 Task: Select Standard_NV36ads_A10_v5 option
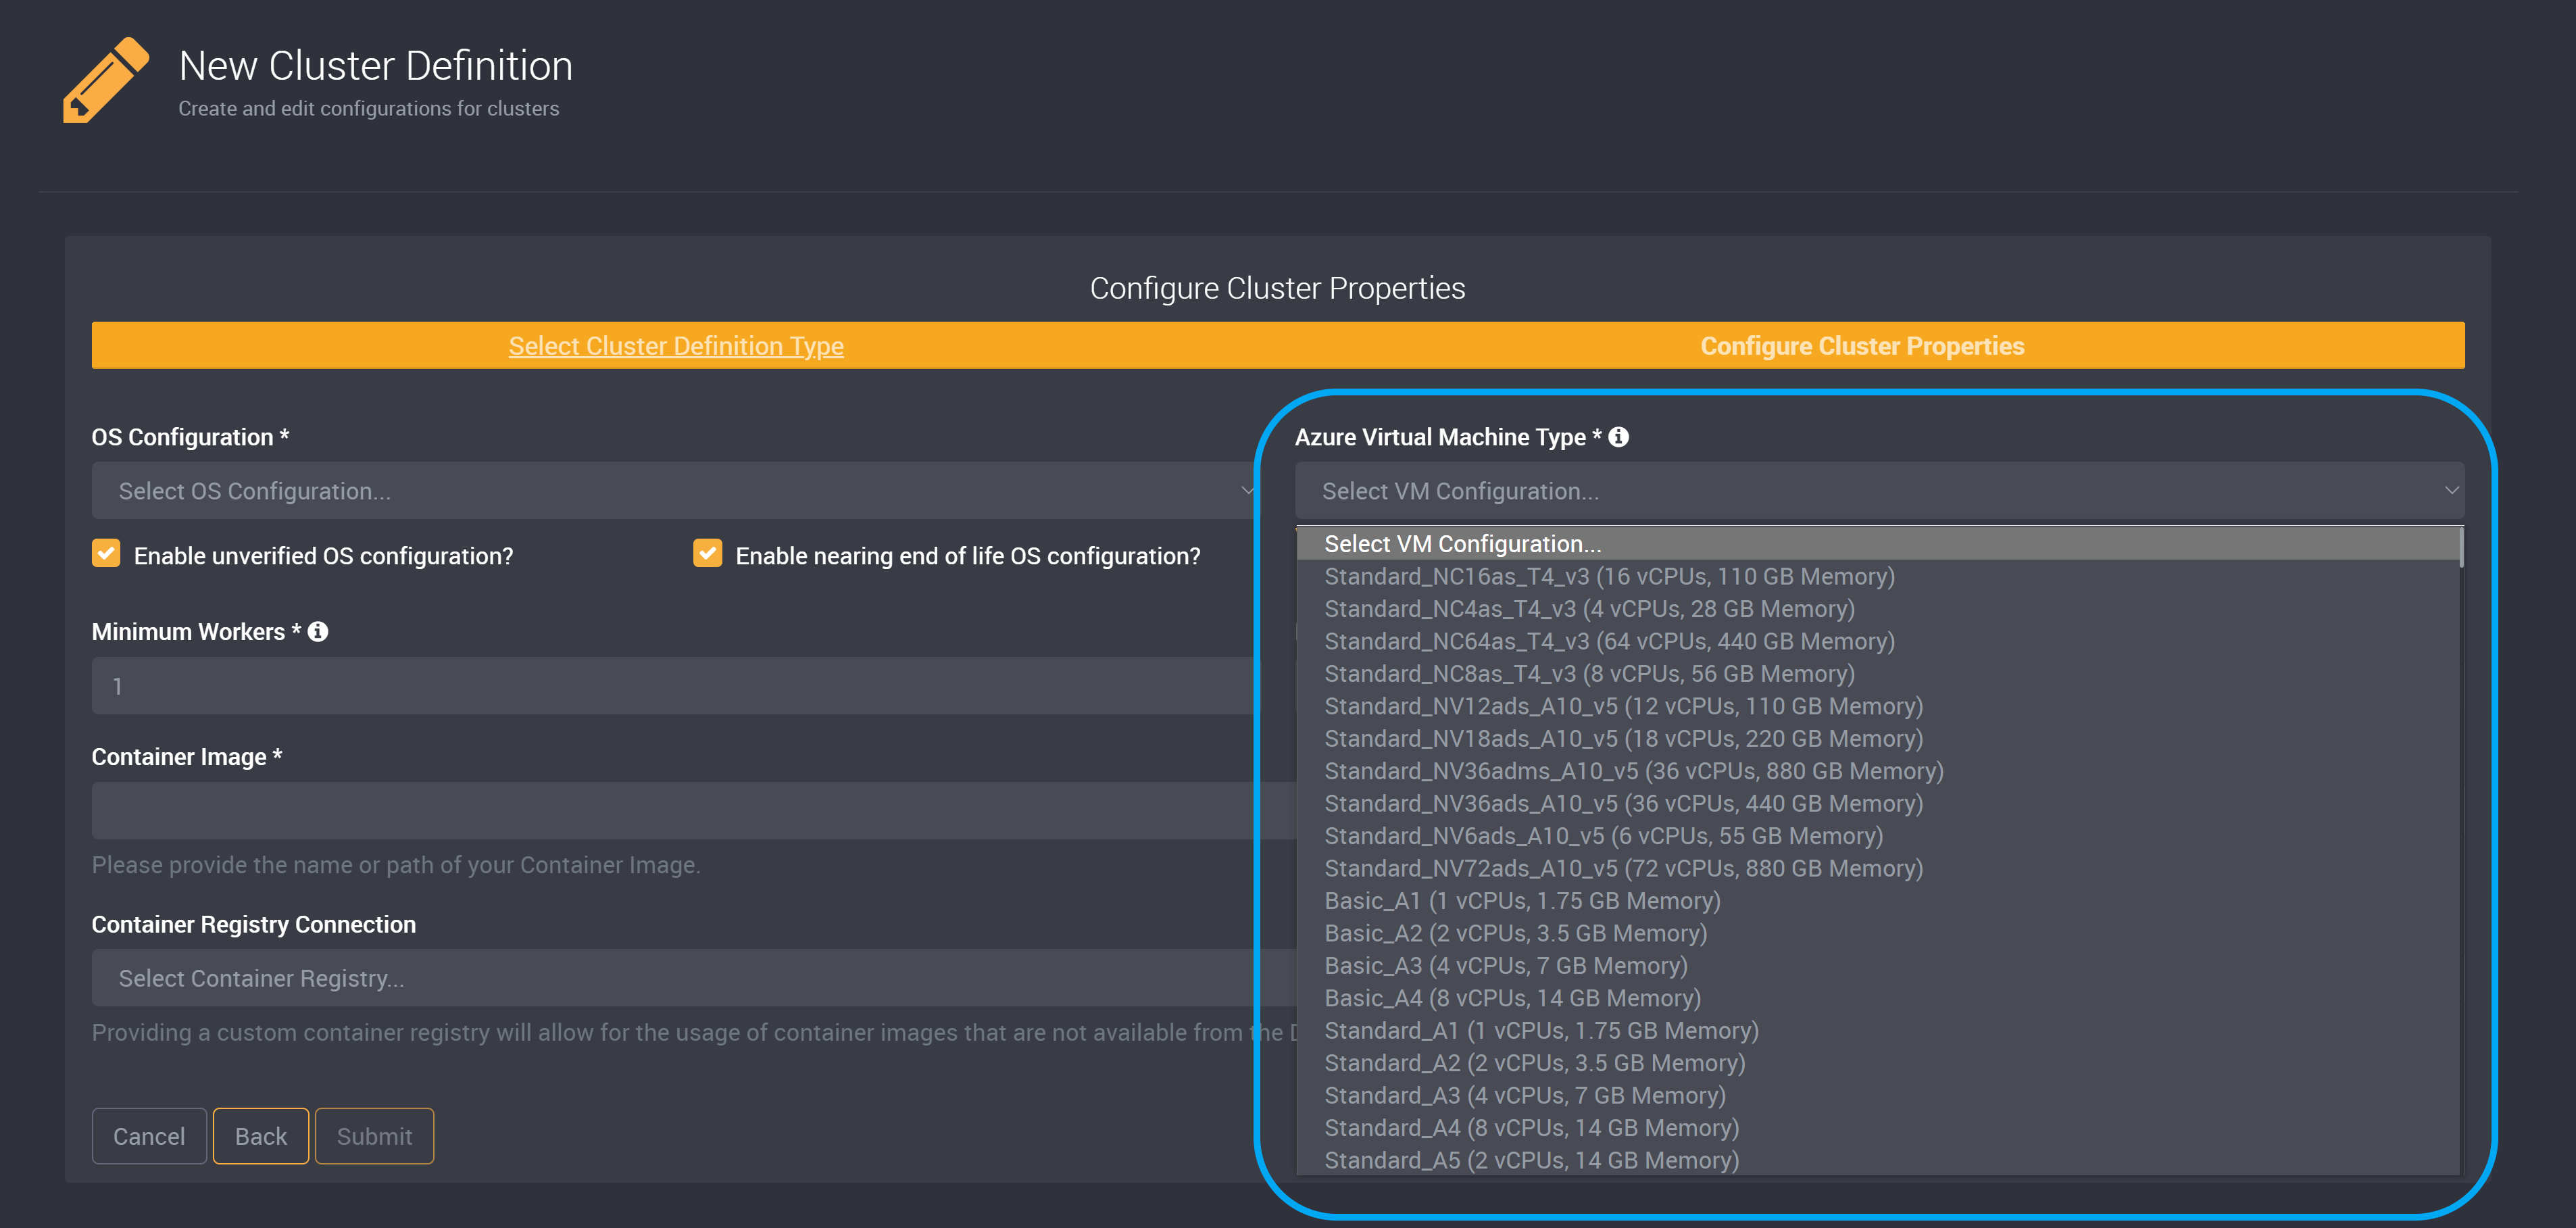tap(1877, 804)
